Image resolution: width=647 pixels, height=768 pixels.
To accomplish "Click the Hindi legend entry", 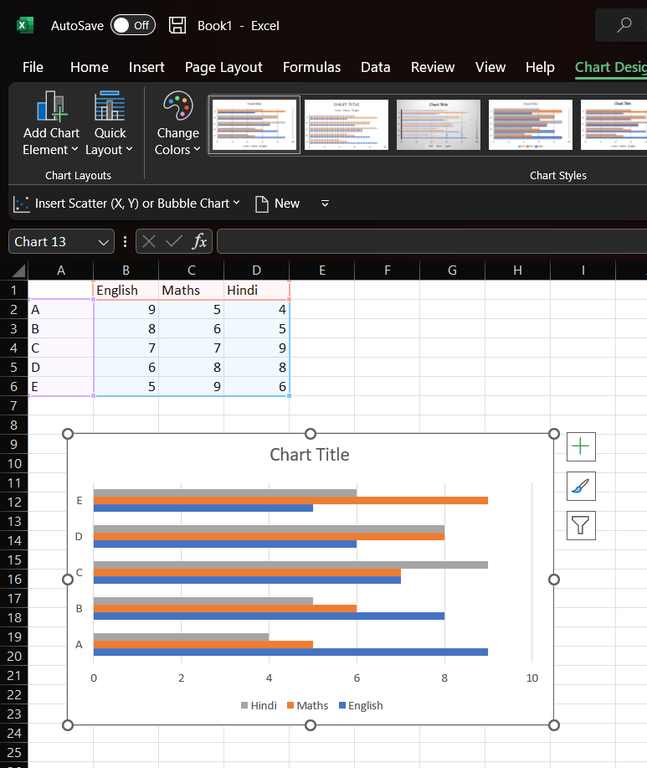I will point(259,705).
